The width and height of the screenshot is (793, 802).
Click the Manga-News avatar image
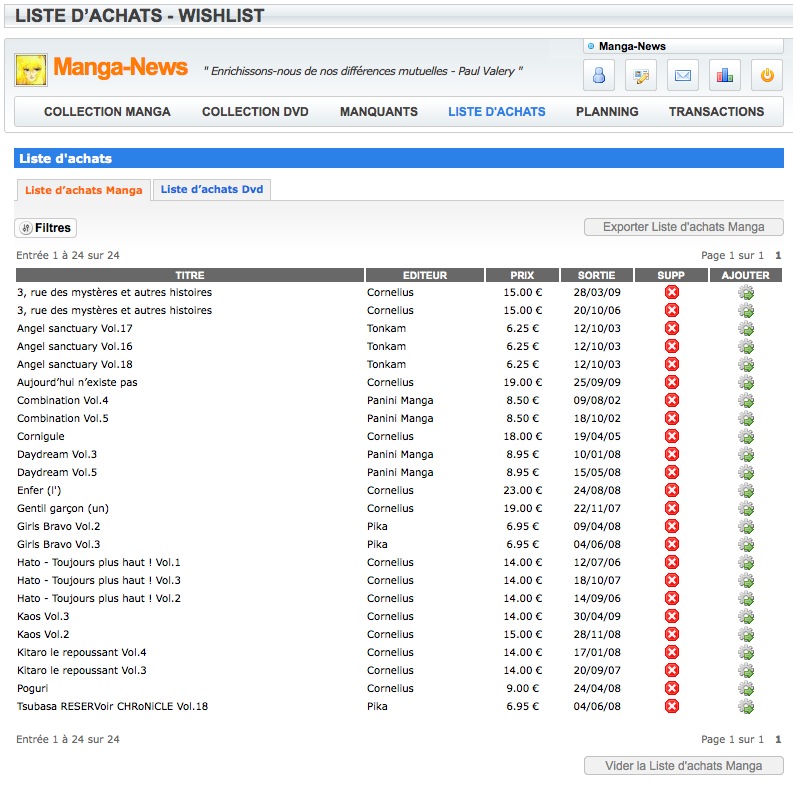(31, 70)
